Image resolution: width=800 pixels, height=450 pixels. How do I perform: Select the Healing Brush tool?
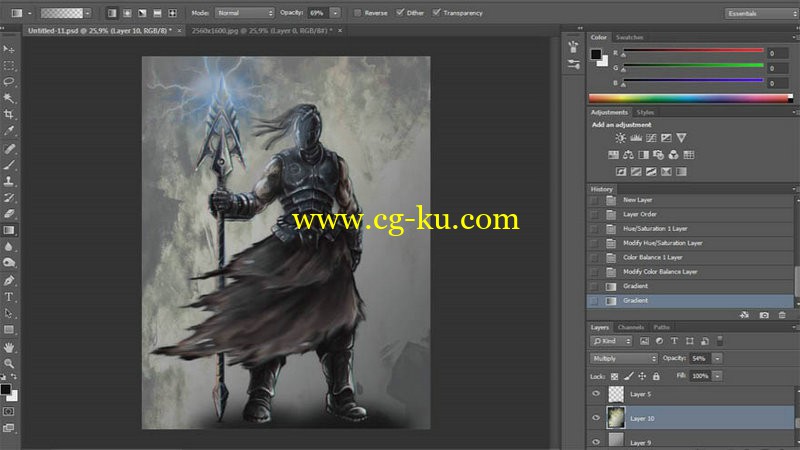(9, 148)
